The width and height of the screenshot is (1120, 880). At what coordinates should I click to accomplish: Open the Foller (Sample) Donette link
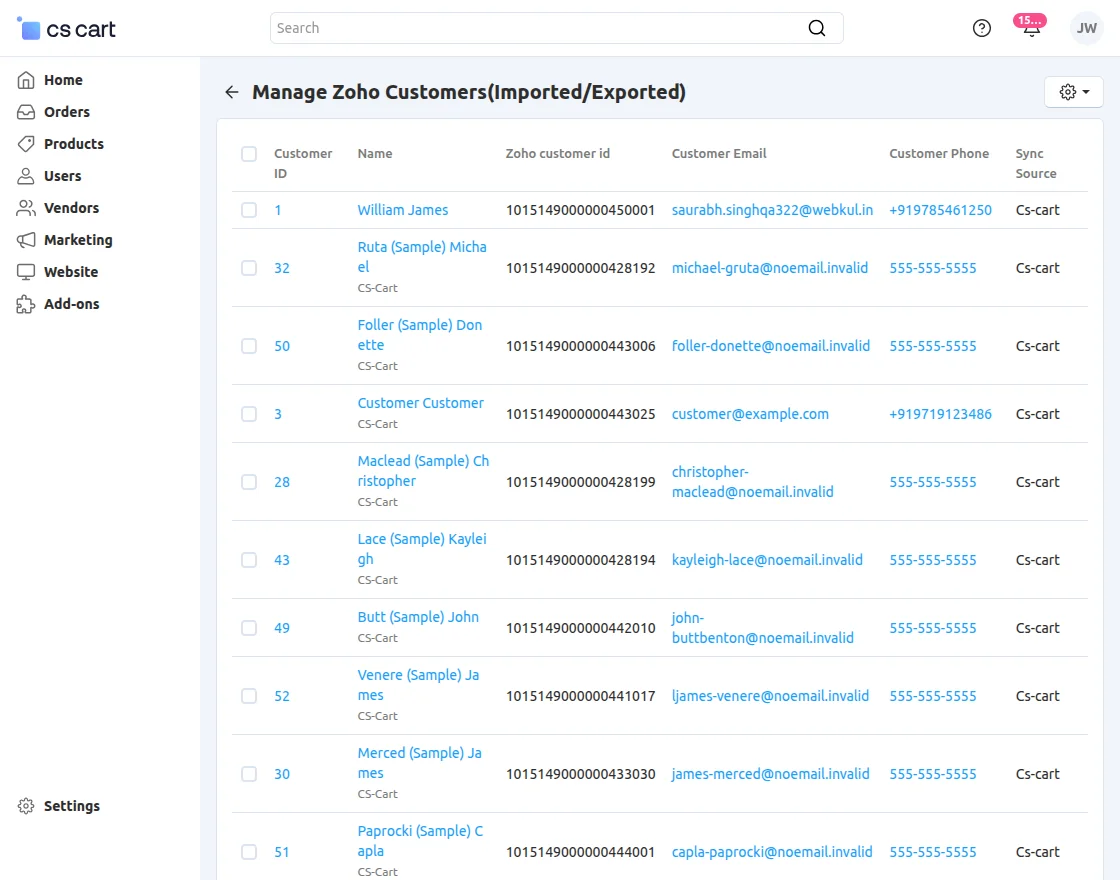click(420, 335)
